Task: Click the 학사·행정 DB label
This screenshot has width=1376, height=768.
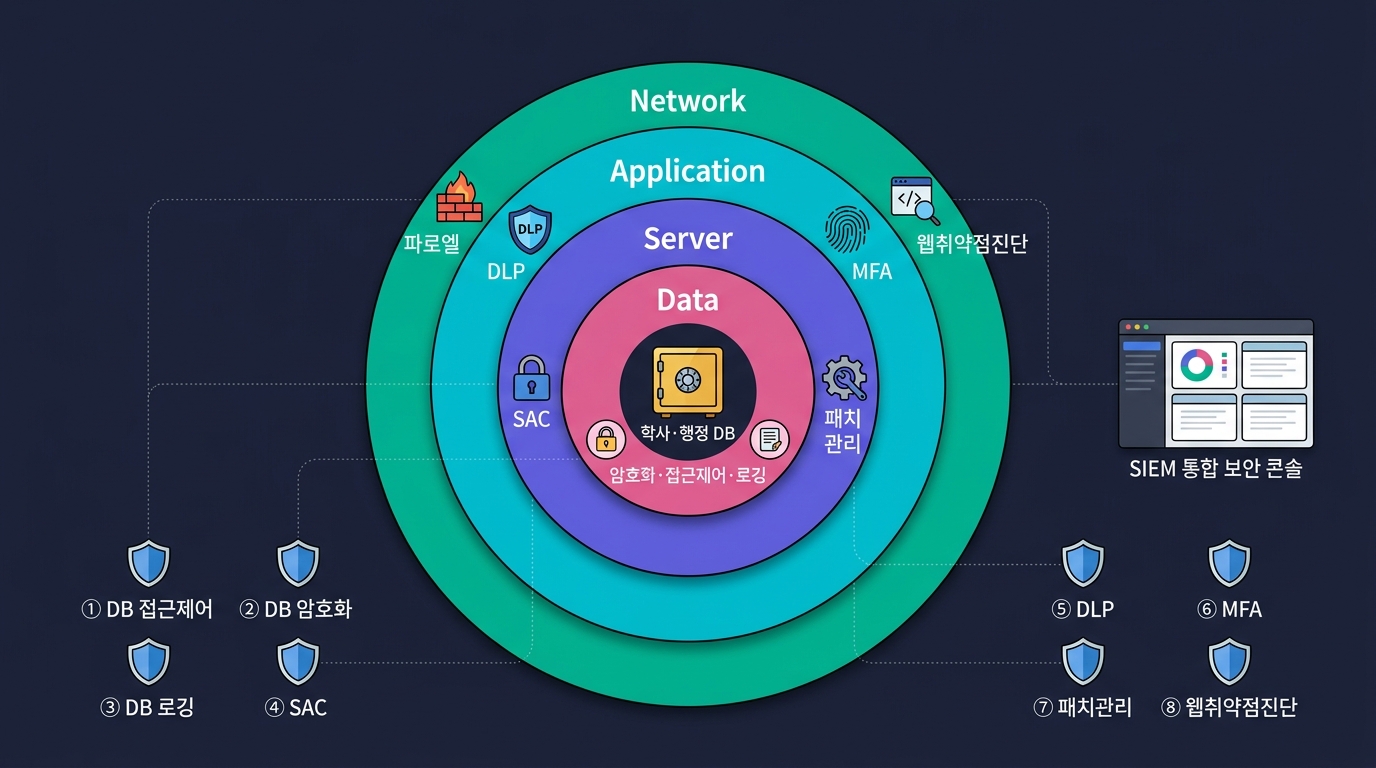Action: [x=688, y=434]
